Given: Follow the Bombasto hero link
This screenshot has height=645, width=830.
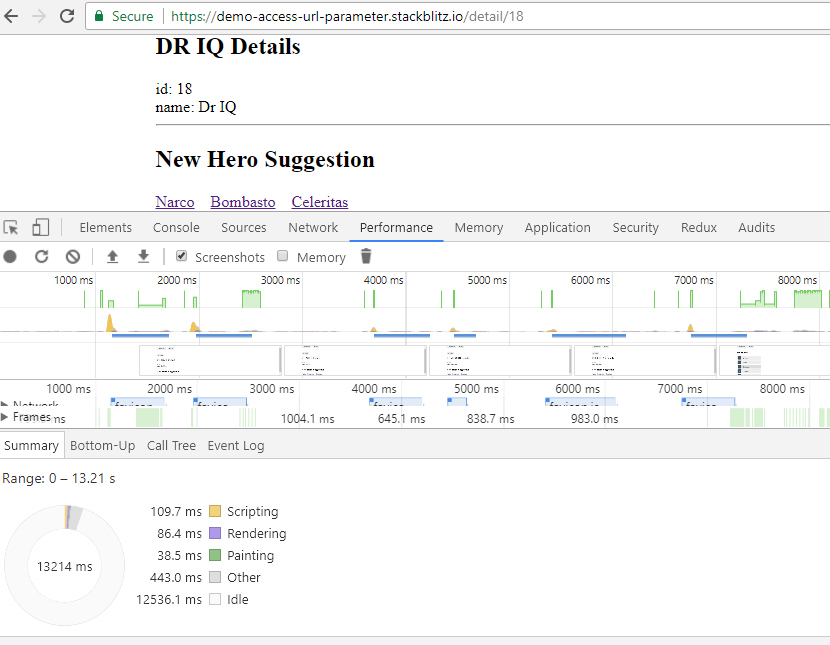Looking at the screenshot, I should pyautogui.click(x=243, y=202).
